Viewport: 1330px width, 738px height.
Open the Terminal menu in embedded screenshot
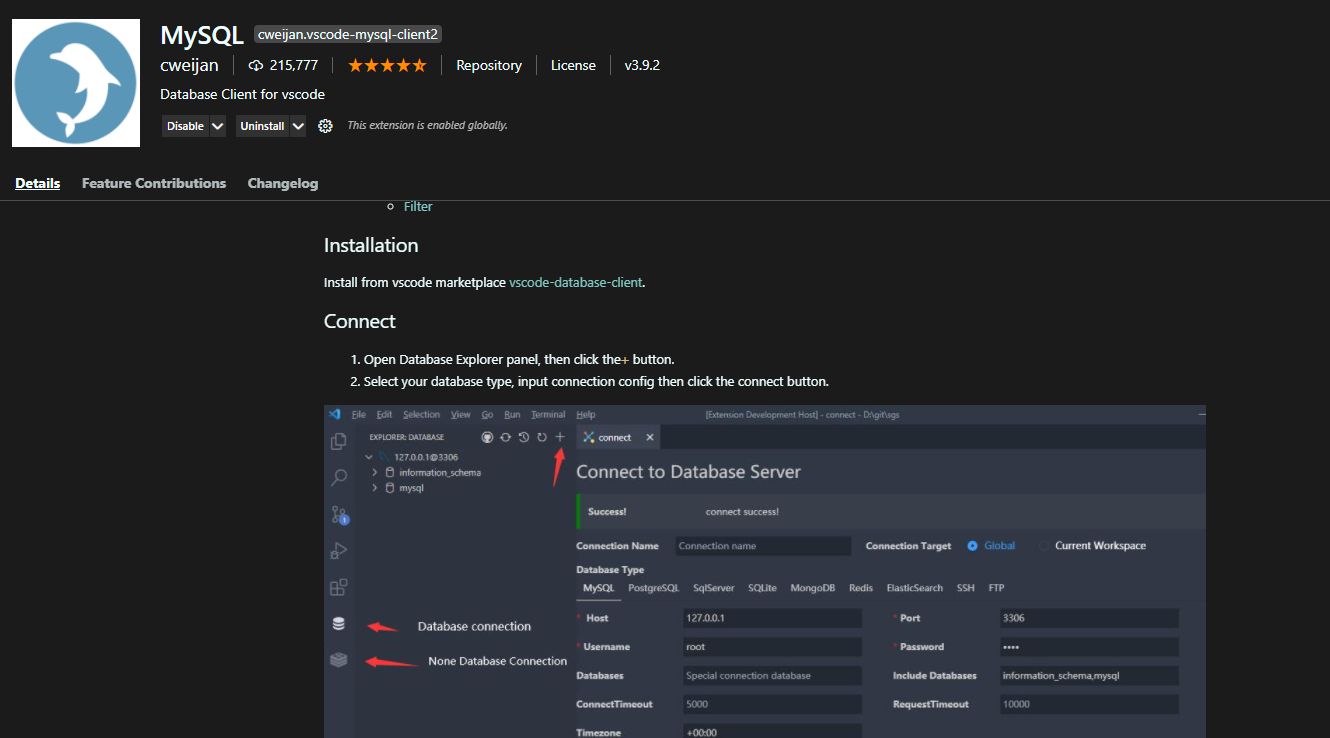[548, 414]
